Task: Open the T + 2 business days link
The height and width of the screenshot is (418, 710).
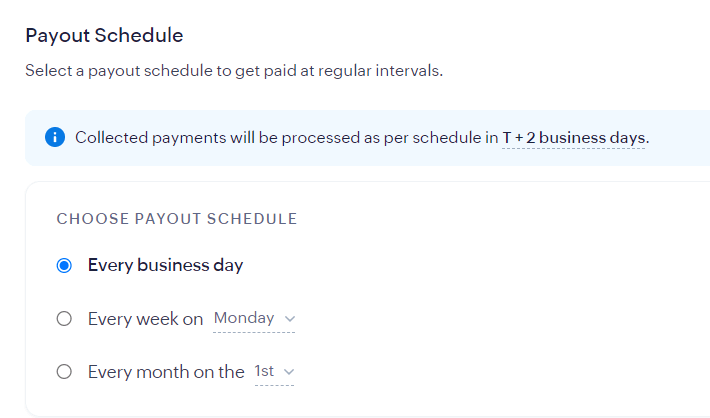Action: point(574,137)
